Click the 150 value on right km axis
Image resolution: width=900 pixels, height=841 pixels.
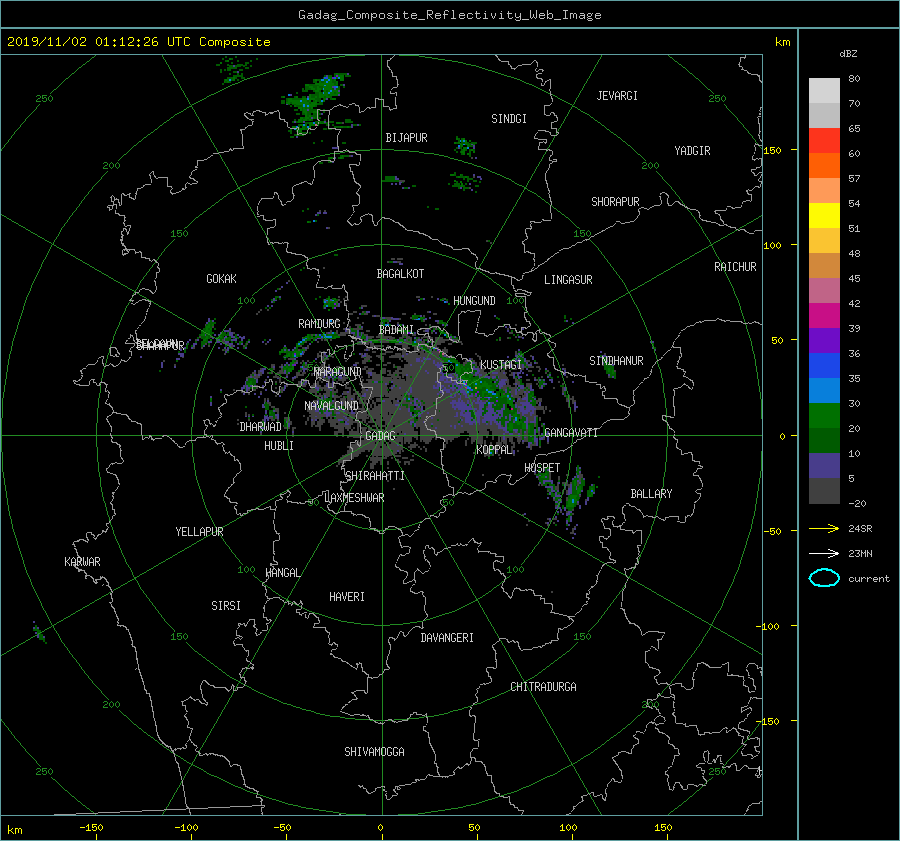tap(773, 150)
